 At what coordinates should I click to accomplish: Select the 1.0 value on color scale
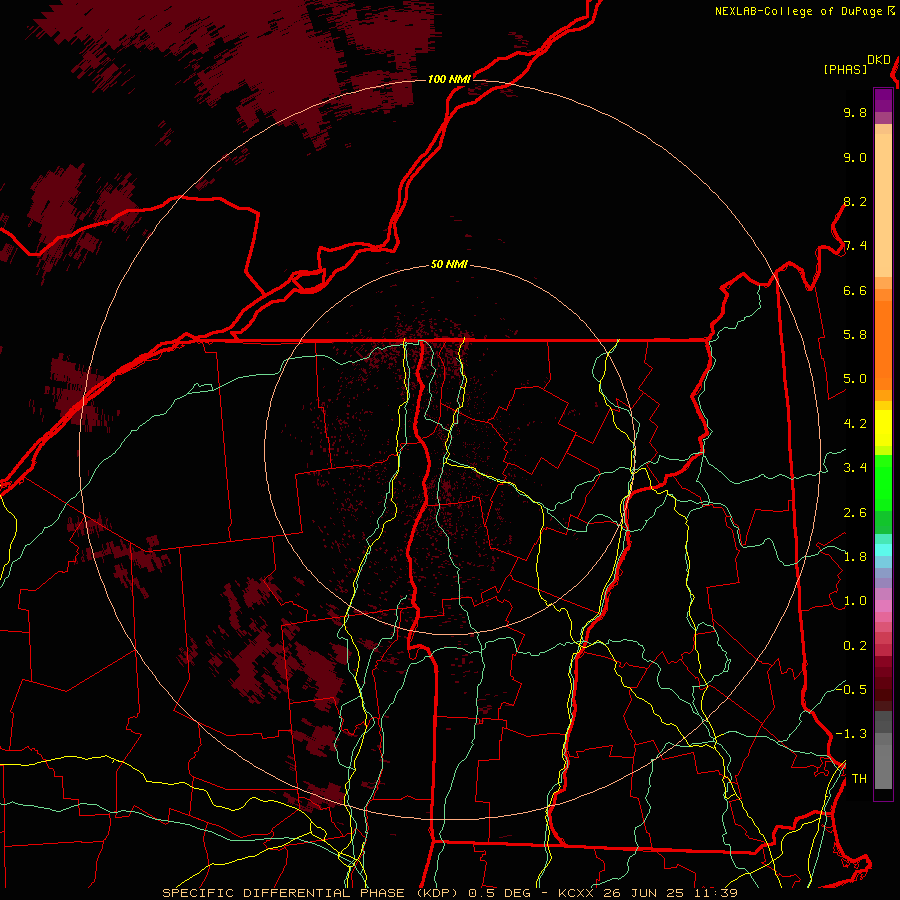coord(855,601)
